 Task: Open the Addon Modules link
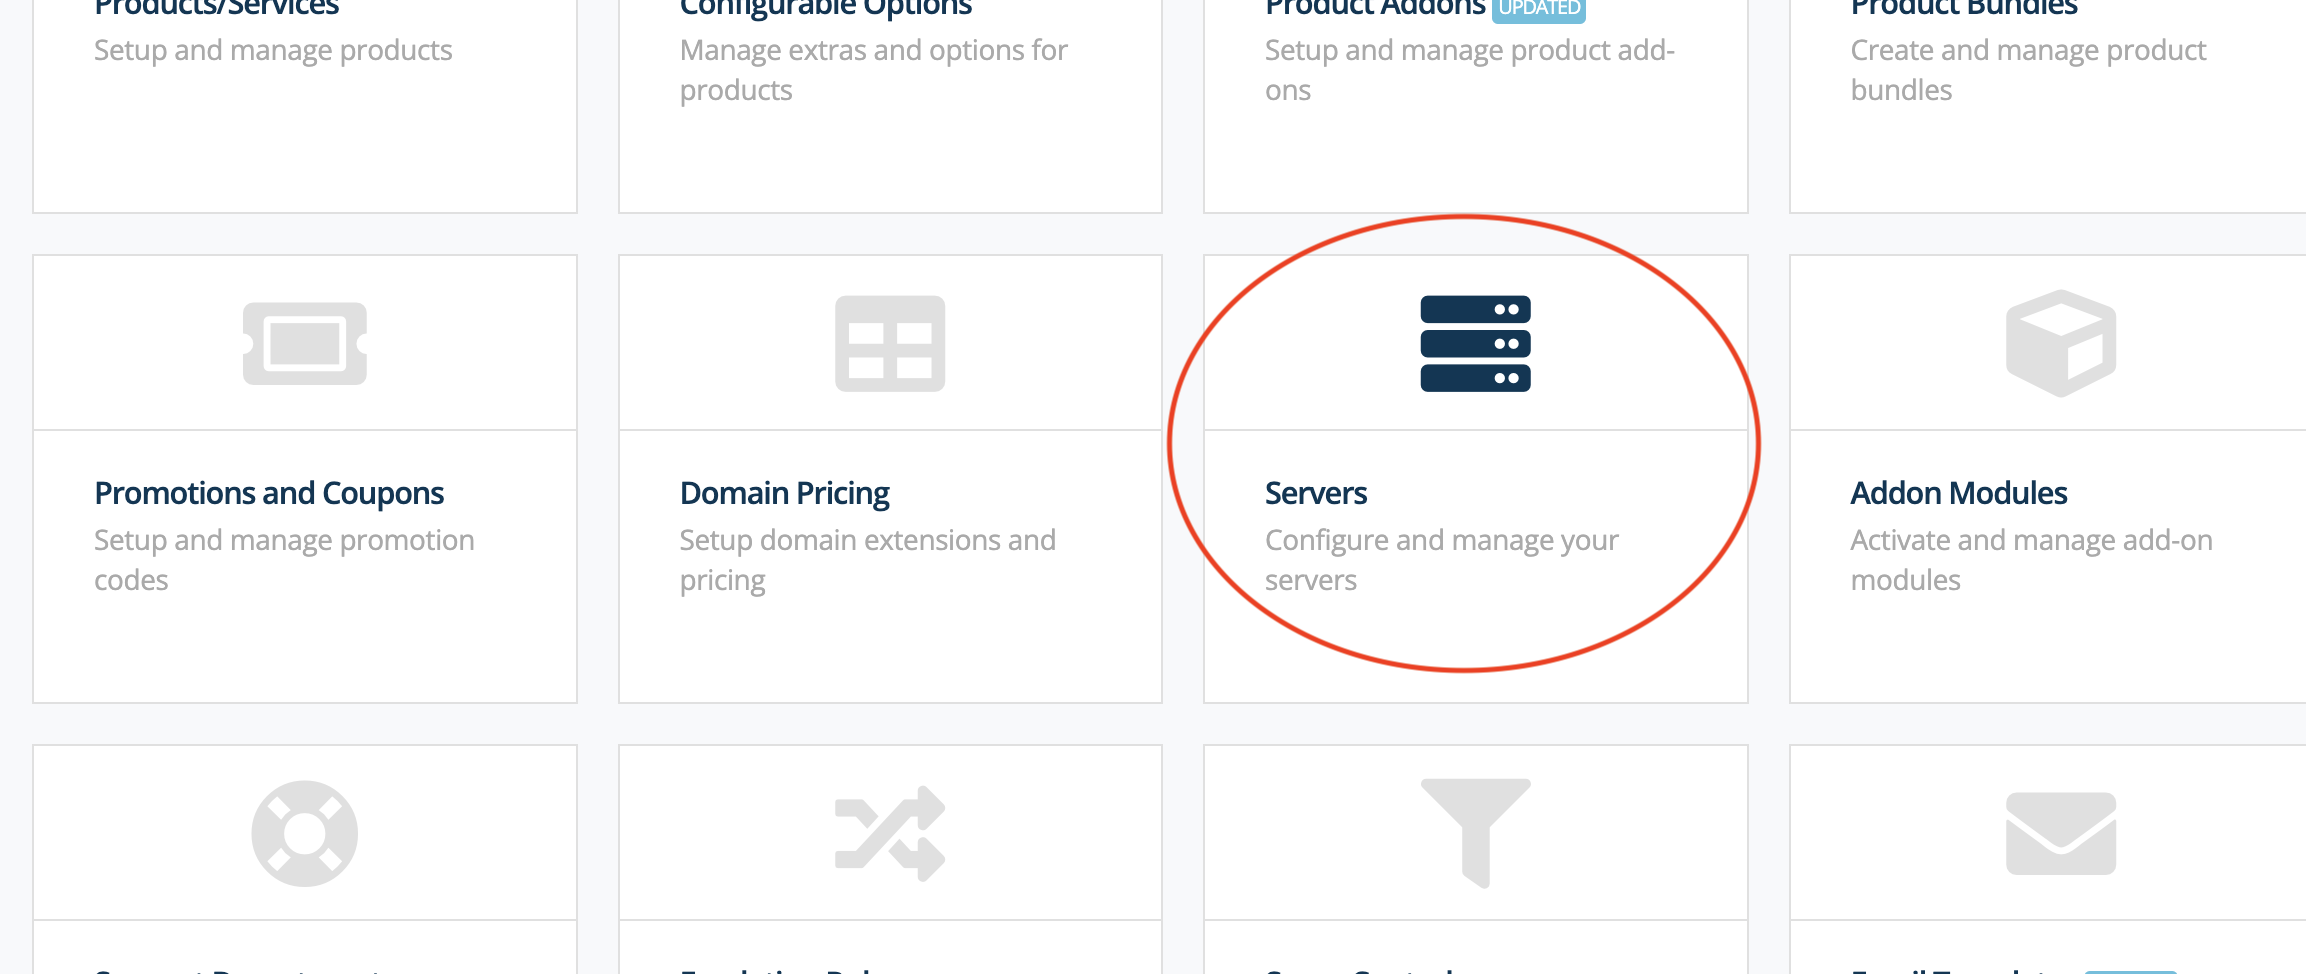1959,493
